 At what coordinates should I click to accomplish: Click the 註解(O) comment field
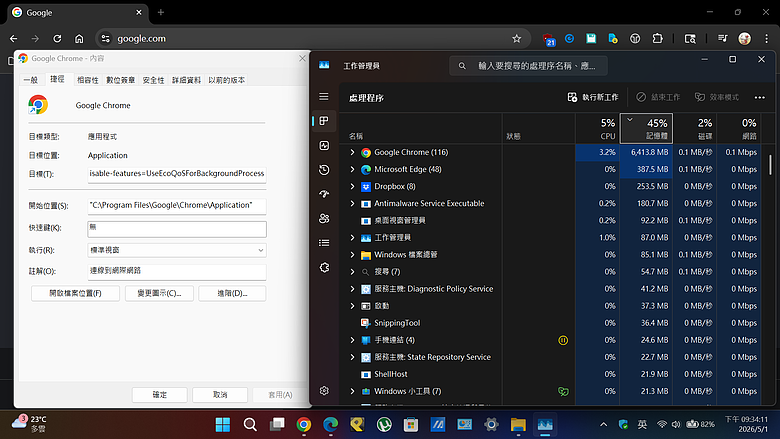[177, 271]
